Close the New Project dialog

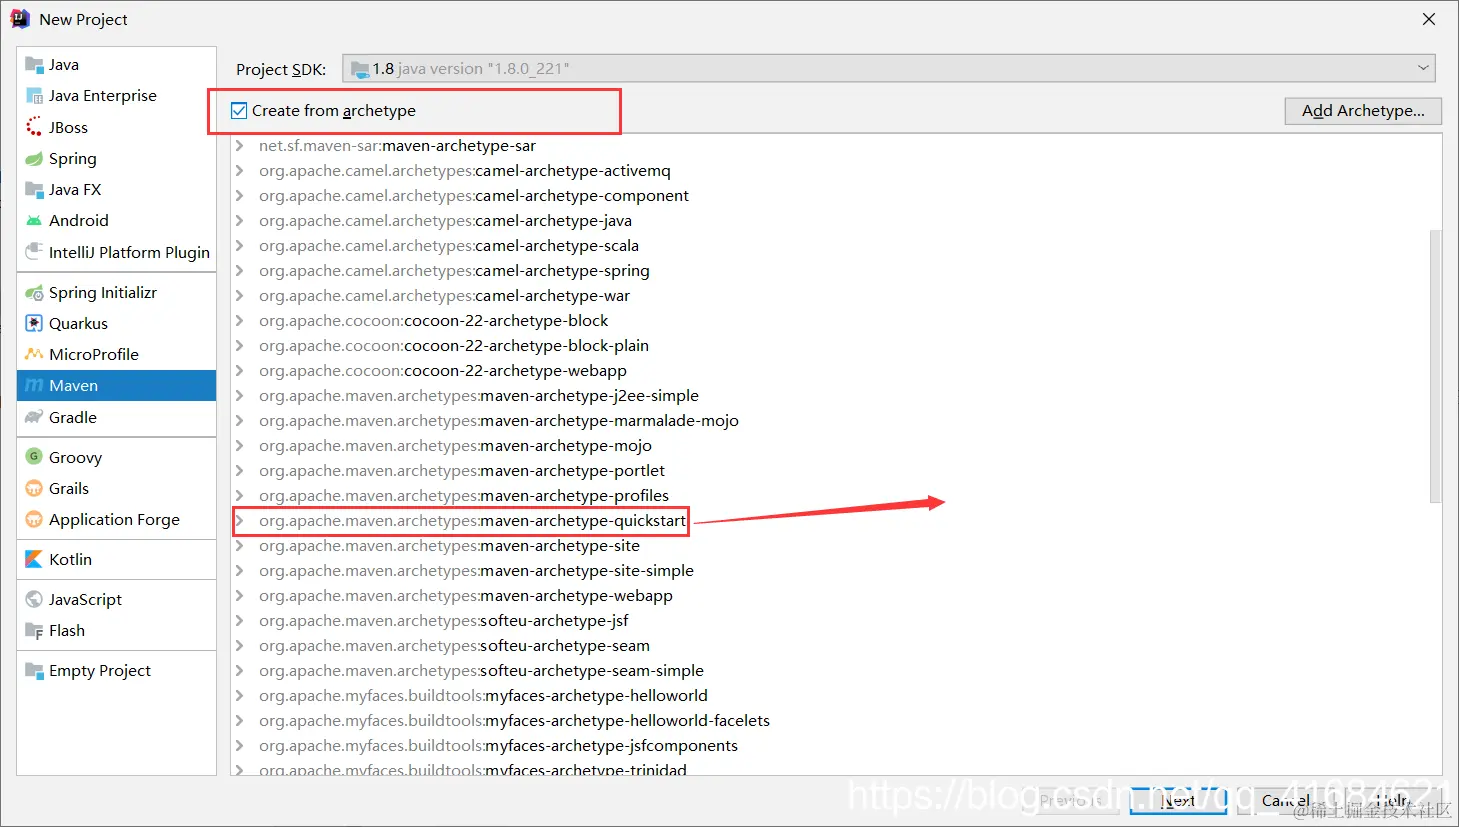click(x=1429, y=19)
